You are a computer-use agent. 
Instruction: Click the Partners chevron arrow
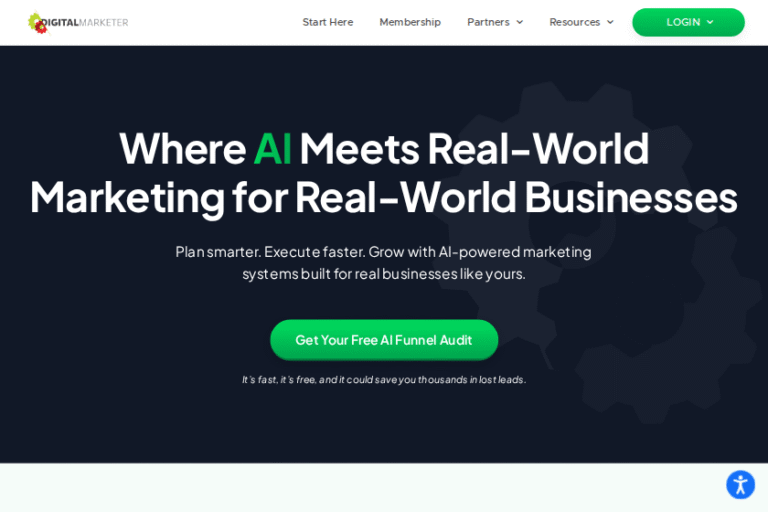[x=520, y=22]
